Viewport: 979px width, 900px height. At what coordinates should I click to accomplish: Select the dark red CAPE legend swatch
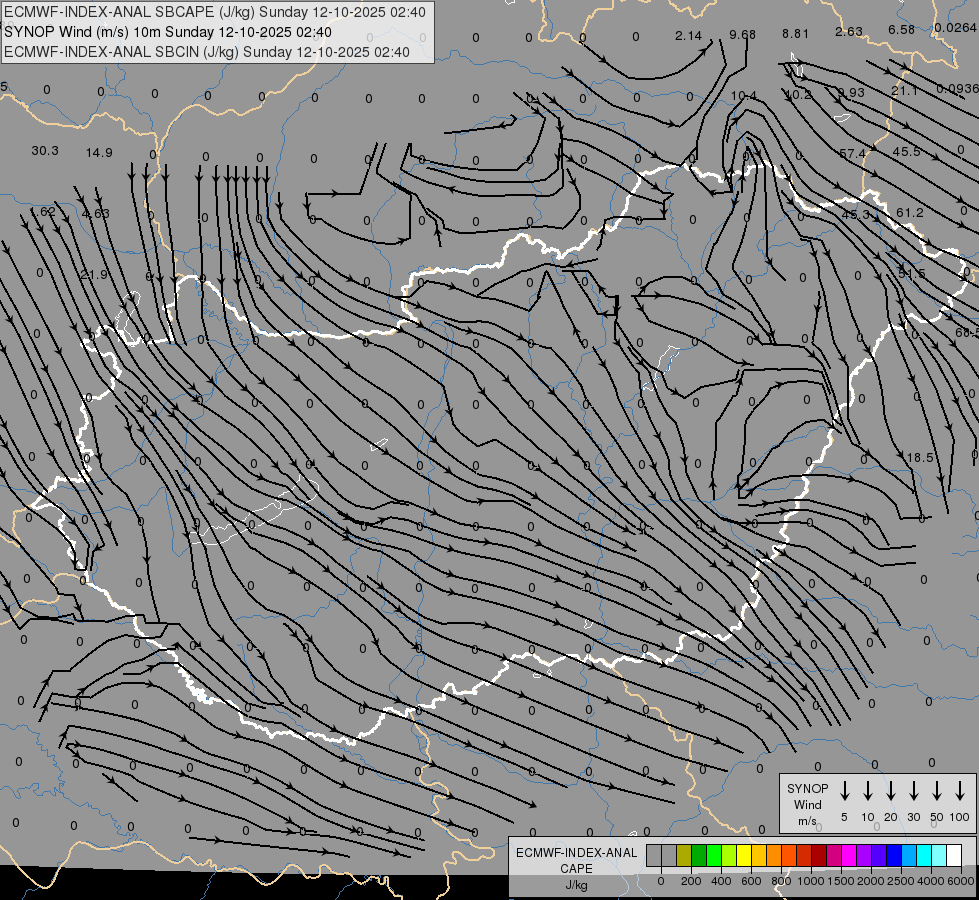pyautogui.click(x=819, y=855)
